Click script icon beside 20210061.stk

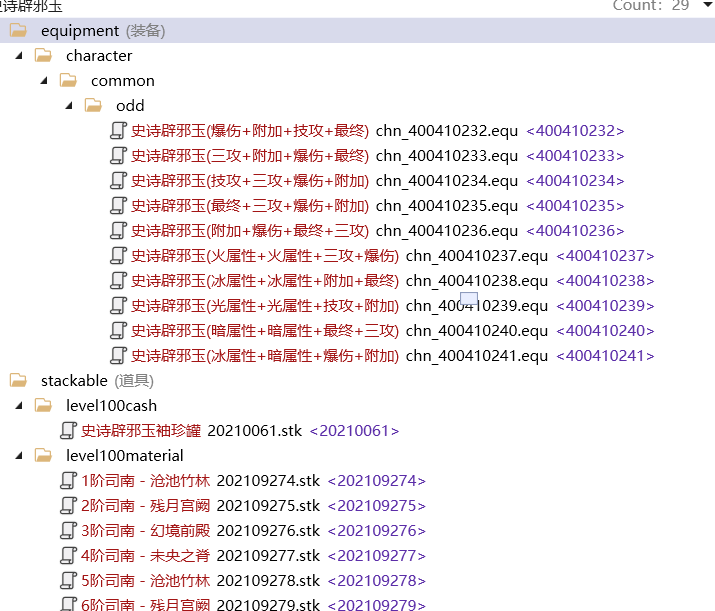(68, 430)
